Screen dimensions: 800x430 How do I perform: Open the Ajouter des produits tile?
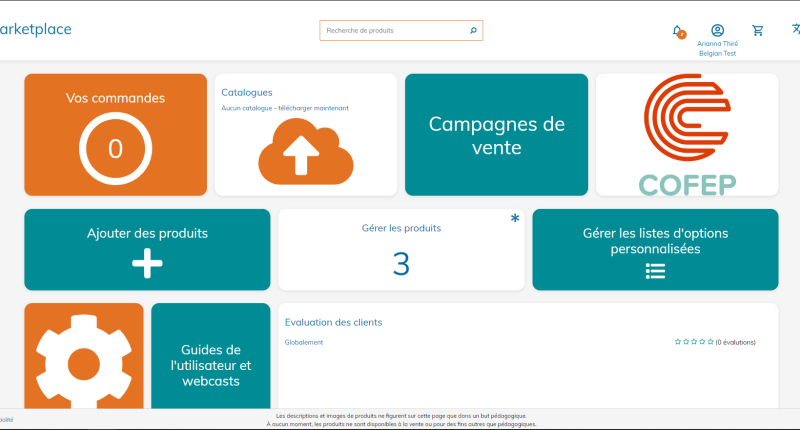pos(147,249)
